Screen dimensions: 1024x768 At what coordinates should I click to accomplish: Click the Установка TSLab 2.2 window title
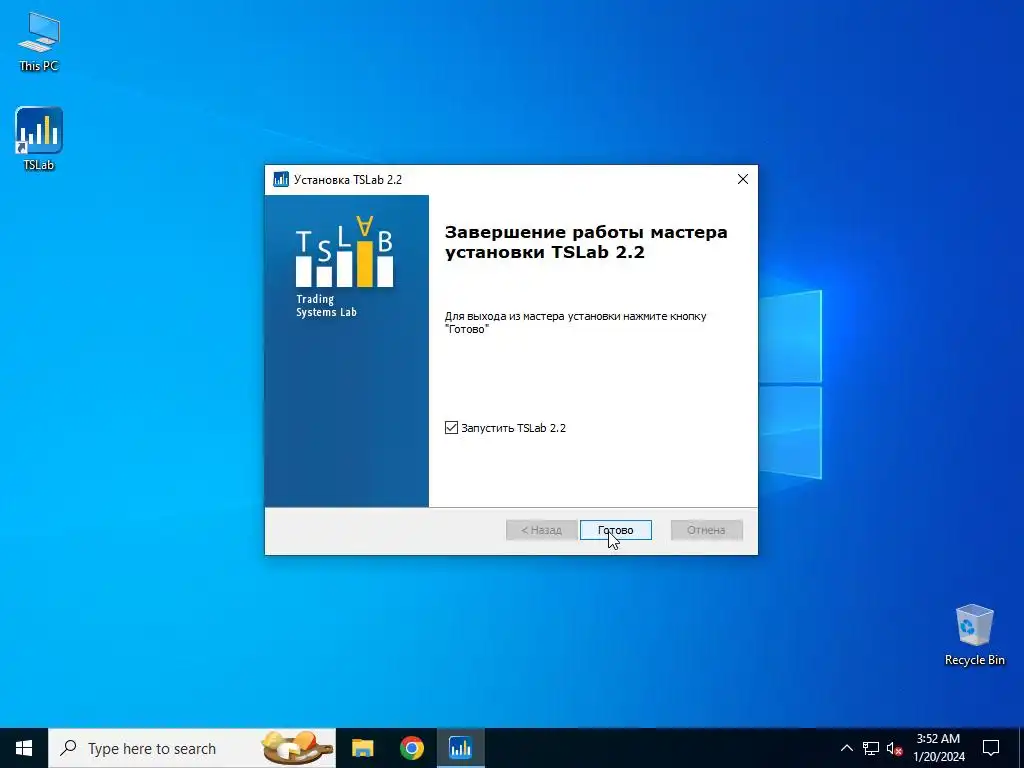point(347,180)
